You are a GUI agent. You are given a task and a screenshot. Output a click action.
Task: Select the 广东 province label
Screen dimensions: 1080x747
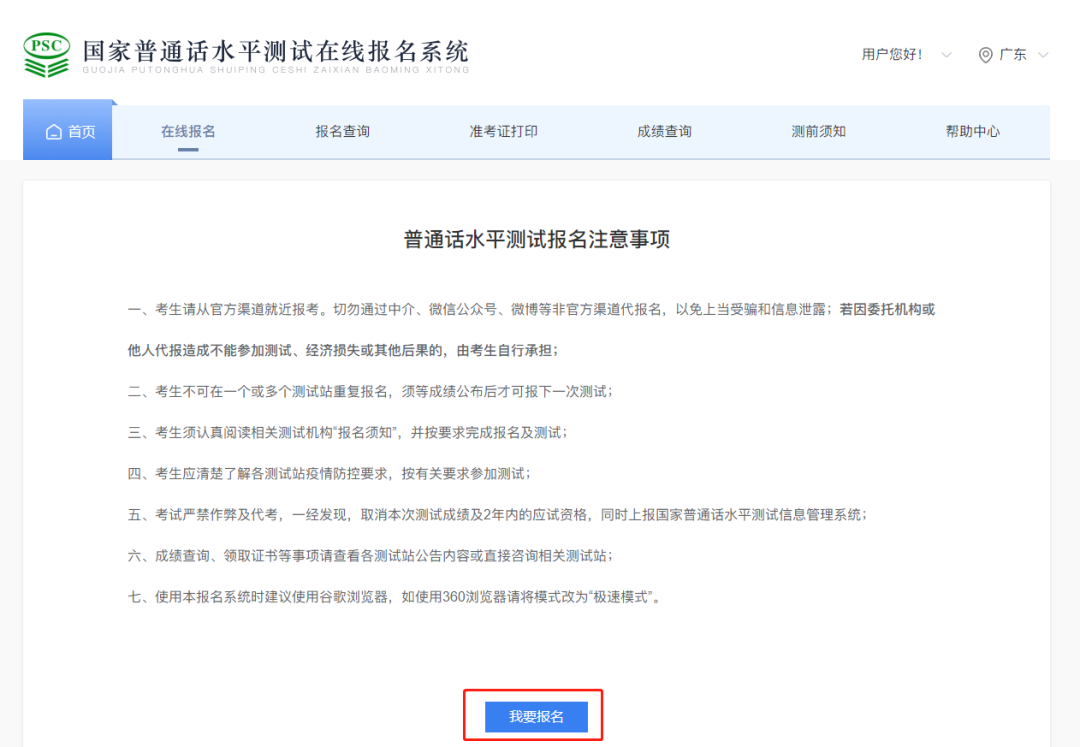(1012, 54)
